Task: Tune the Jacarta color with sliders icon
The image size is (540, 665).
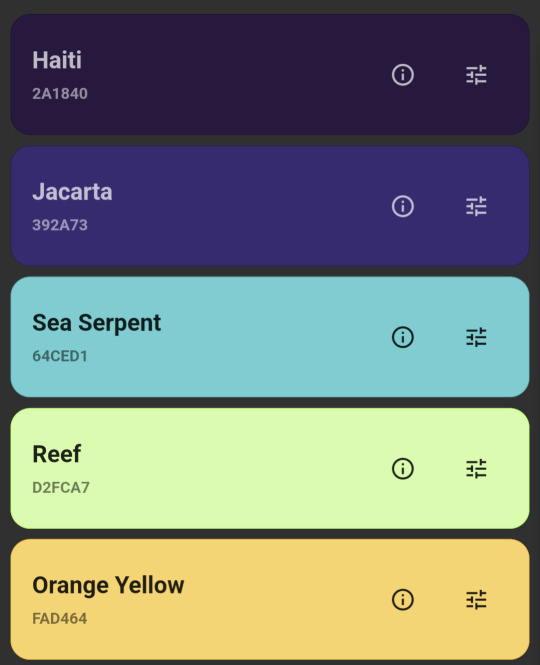Action: pyautogui.click(x=476, y=206)
